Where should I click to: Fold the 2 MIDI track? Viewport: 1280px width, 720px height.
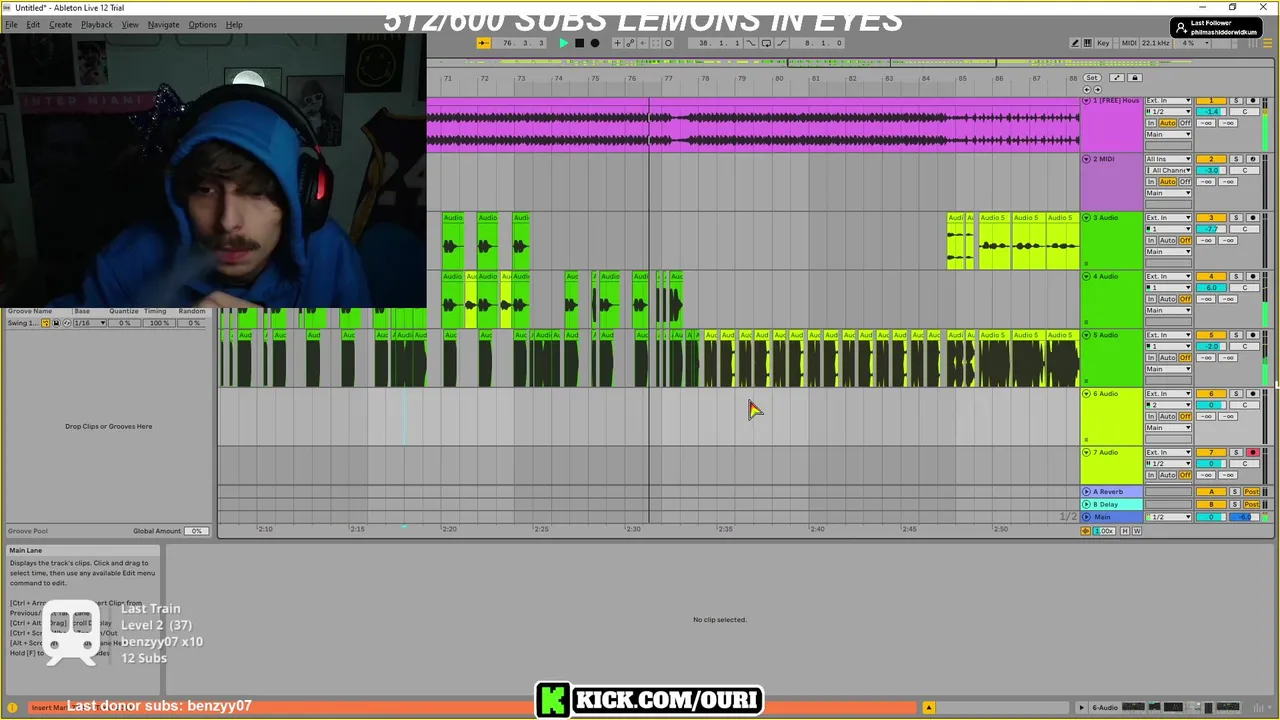[1087, 159]
